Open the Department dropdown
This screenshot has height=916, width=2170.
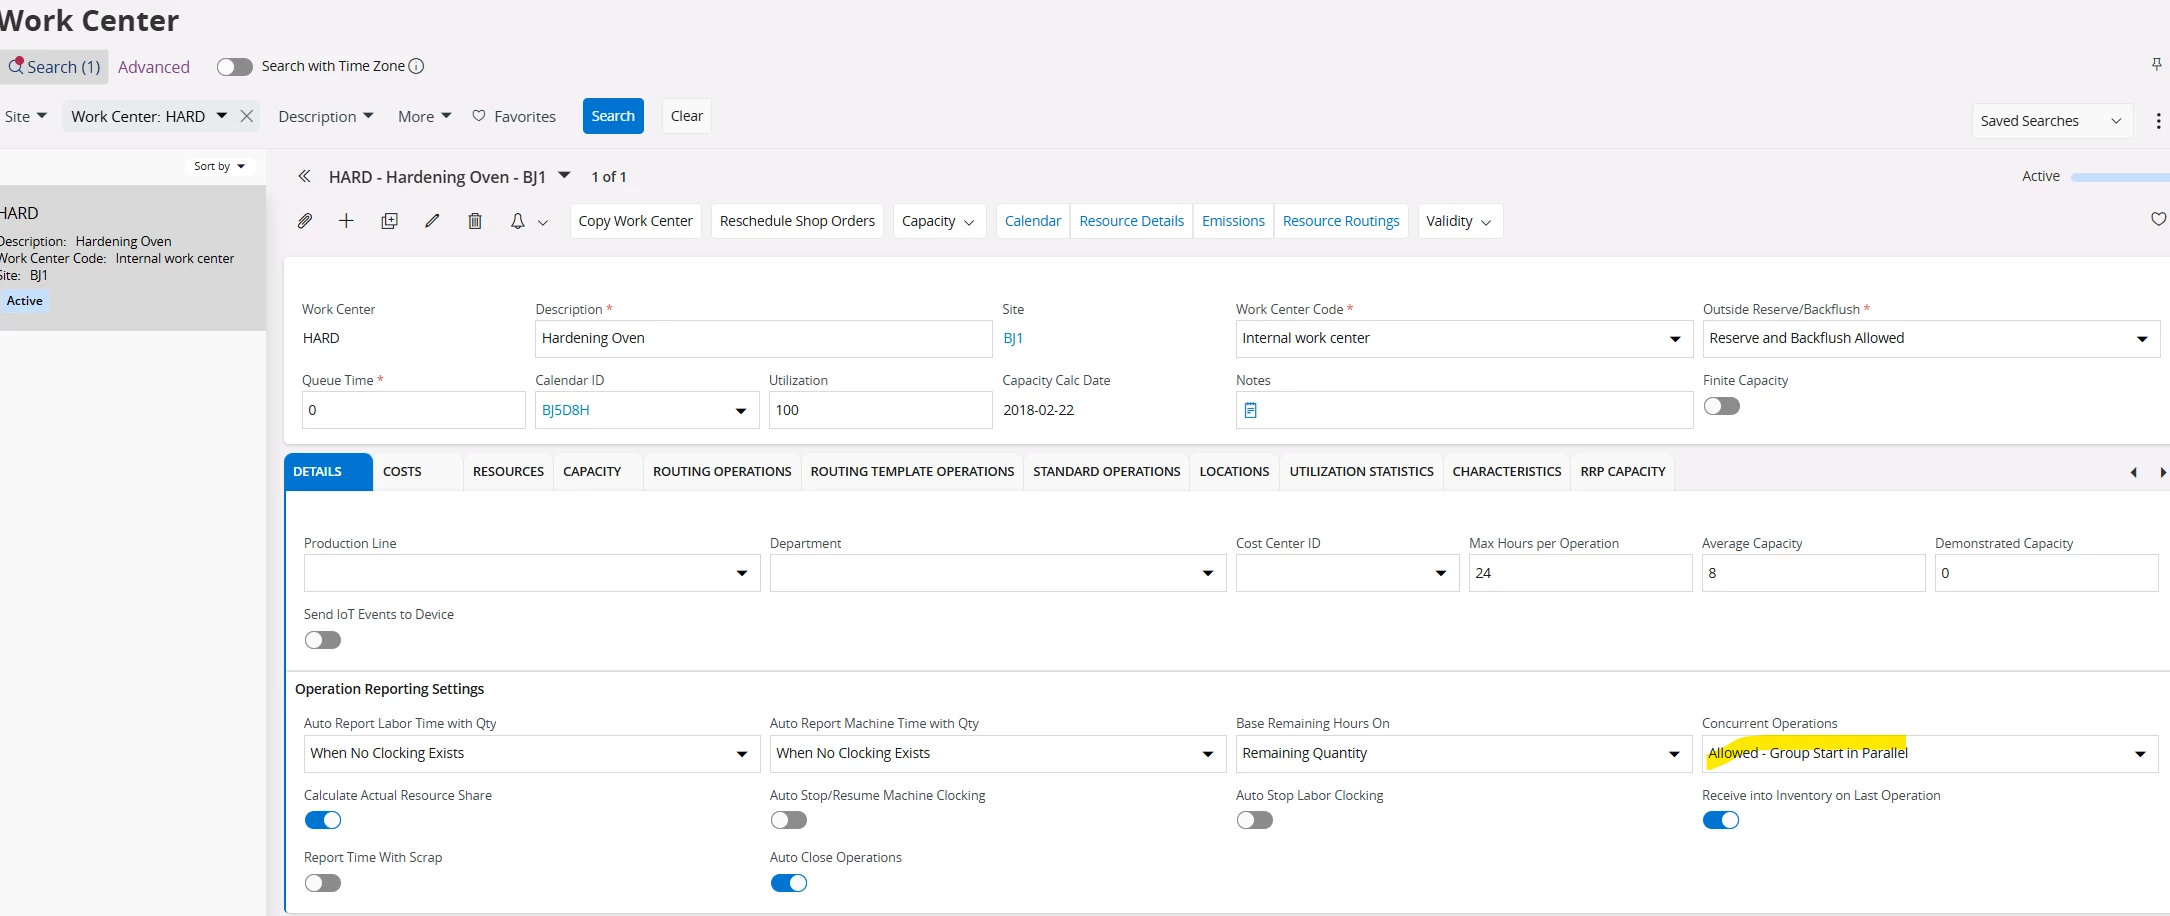coord(1208,573)
